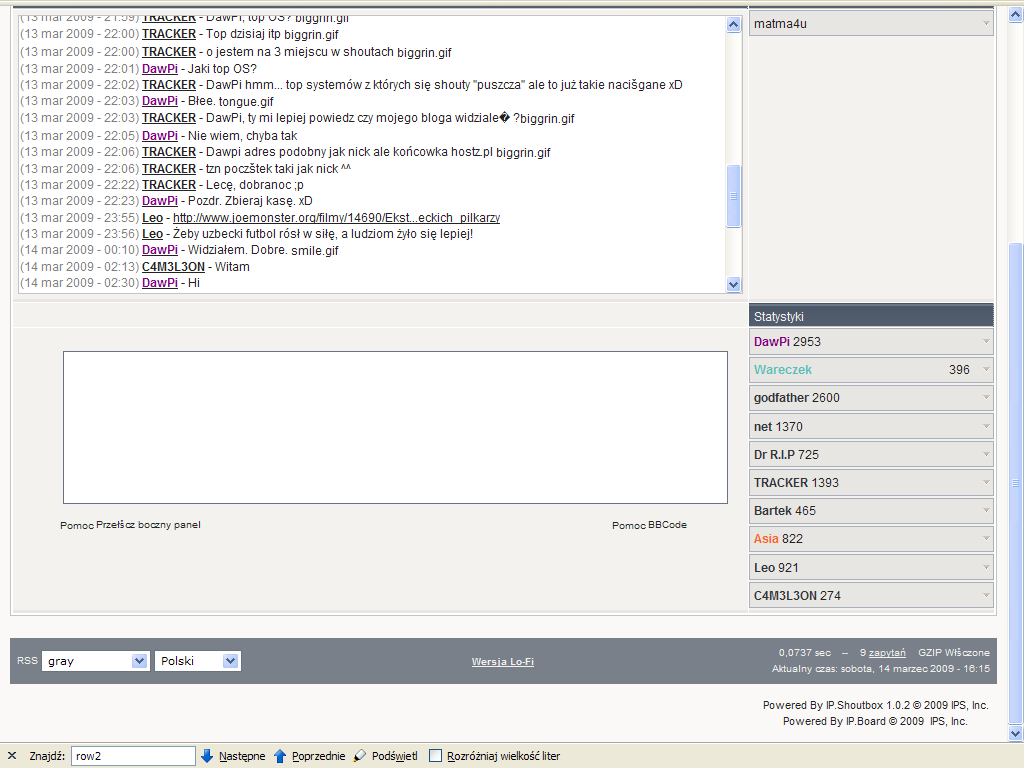Enable the Rozróżniaj wielkość liter checkbox
The height and width of the screenshot is (768, 1024).
click(435, 756)
